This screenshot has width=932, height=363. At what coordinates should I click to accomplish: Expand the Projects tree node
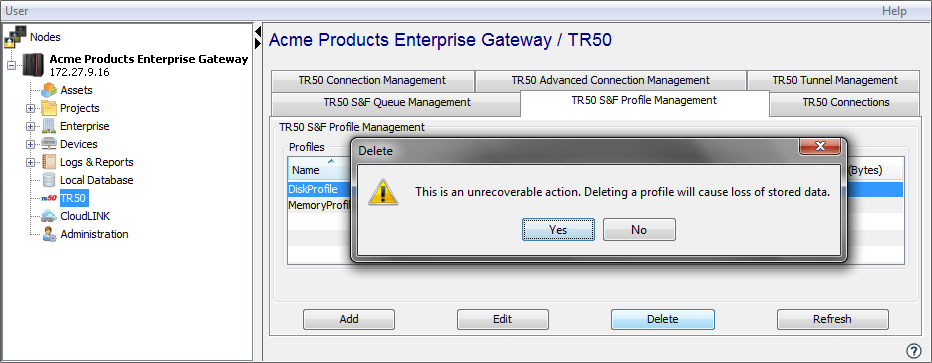coord(30,109)
